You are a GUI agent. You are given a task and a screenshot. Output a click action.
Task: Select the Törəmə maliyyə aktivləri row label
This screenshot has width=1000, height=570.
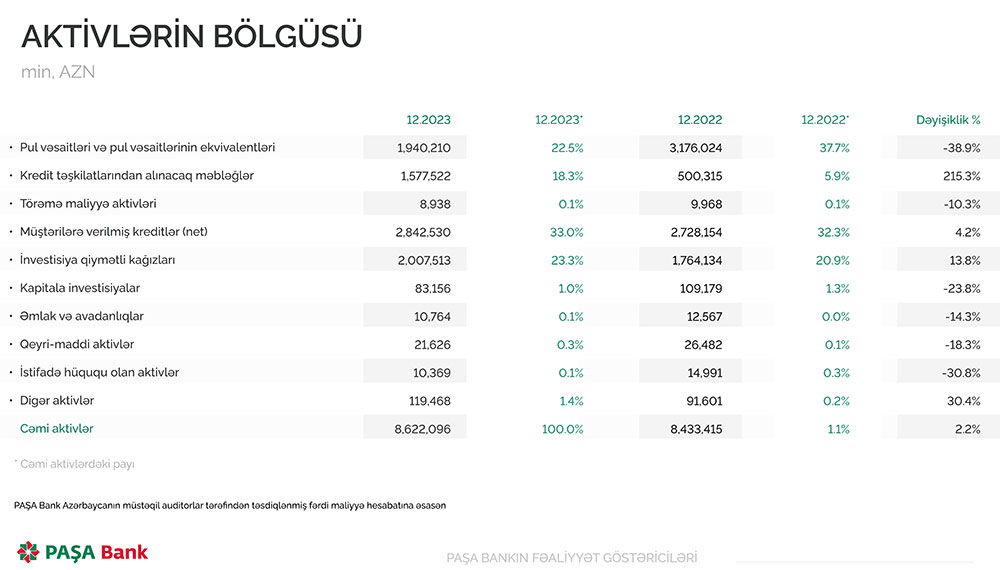pyautogui.click(x=88, y=204)
